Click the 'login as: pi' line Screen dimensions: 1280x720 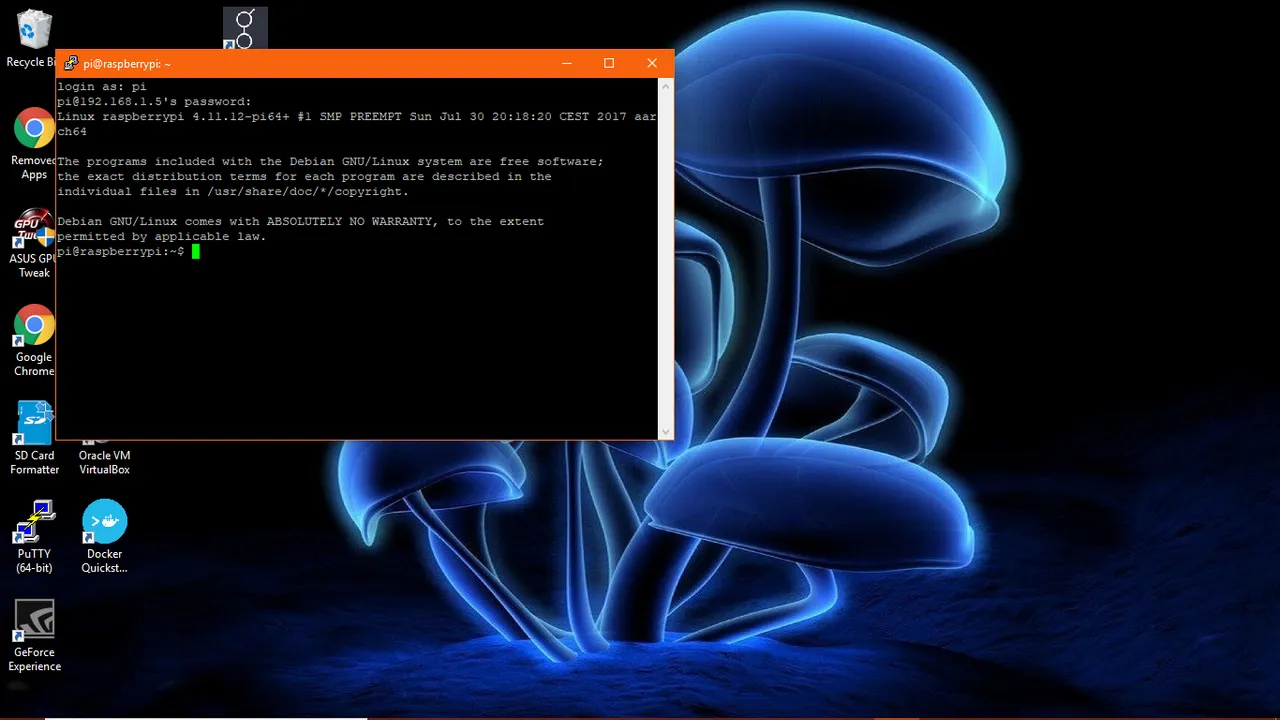click(x=102, y=87)
